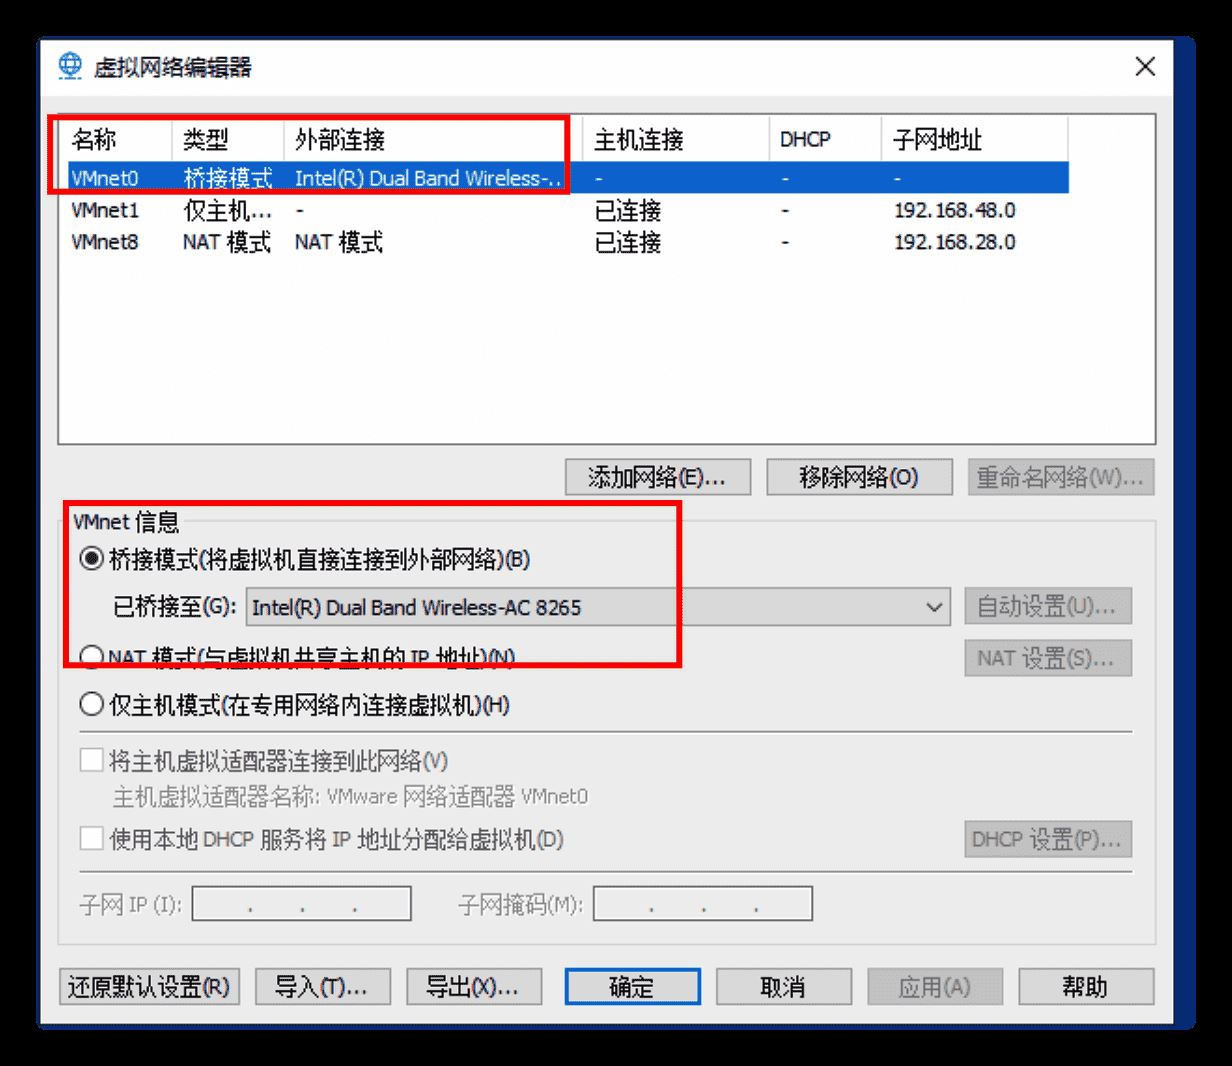Dismiss the dialog with 取消
Screen dimensions: 1232x1066
(783, 986)
